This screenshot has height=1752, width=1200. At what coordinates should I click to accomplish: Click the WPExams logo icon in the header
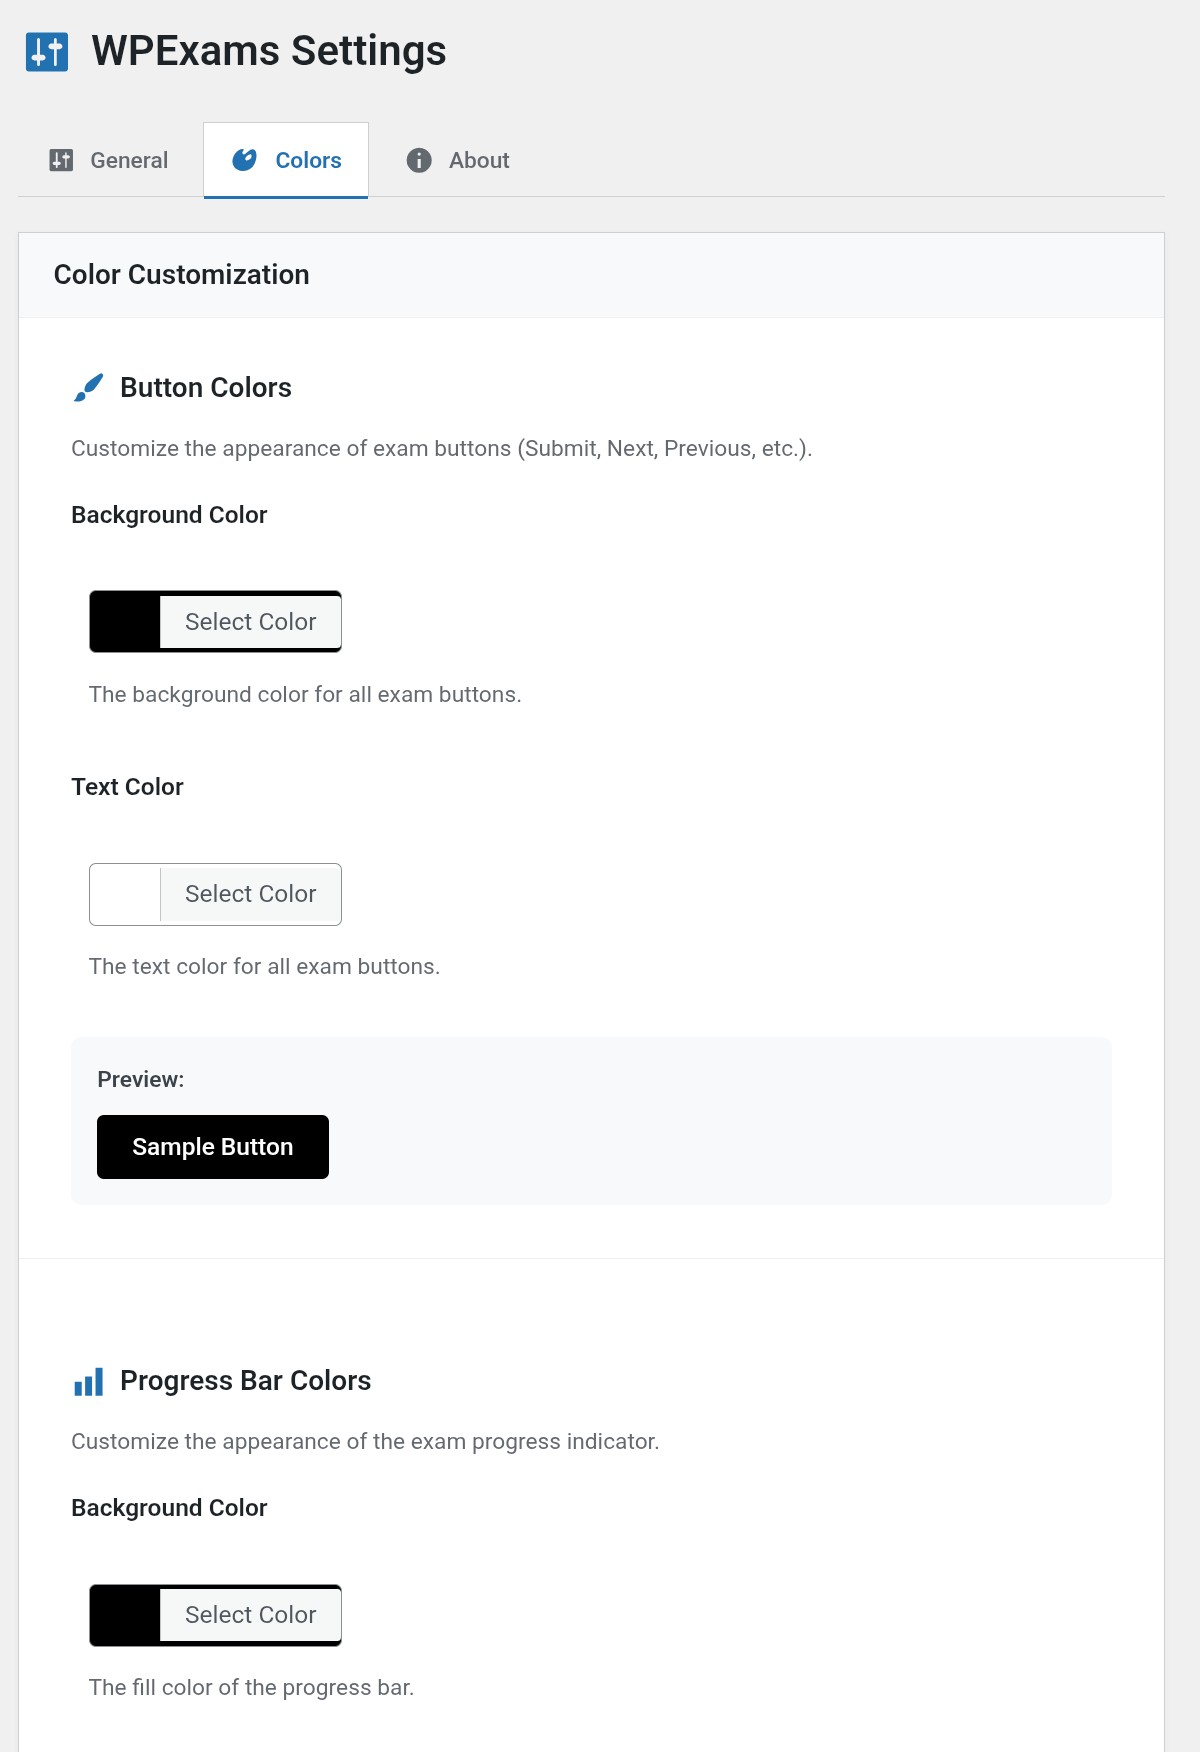(x=48, y=51)
